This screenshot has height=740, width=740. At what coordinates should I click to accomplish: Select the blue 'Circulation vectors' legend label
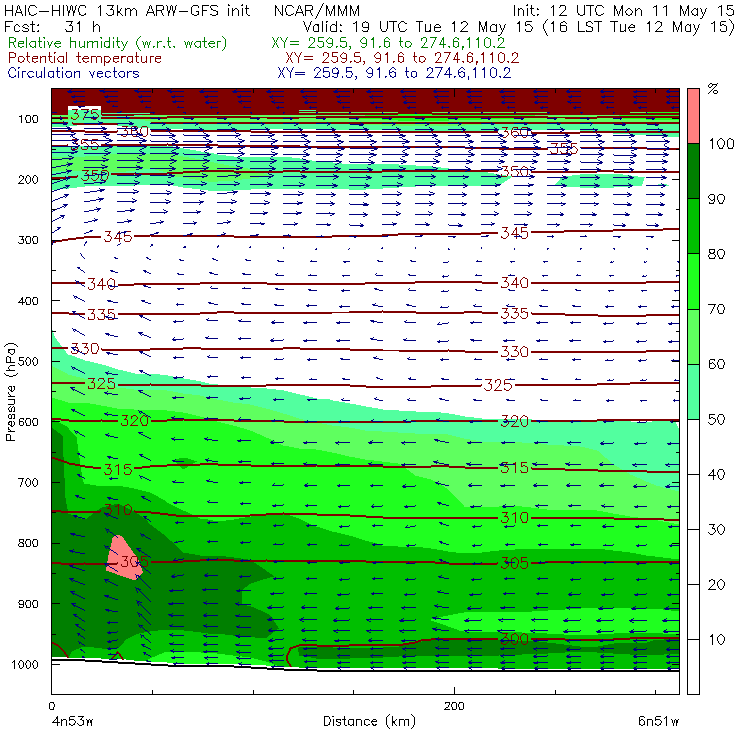(x=74, y=73)
